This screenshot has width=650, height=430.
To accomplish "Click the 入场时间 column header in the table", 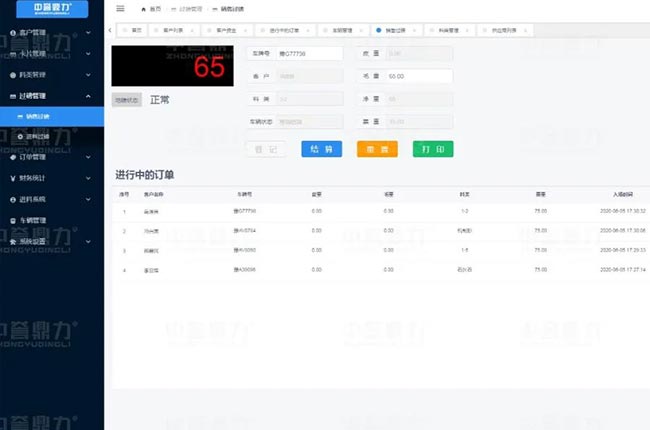I will tap(623, 194).
